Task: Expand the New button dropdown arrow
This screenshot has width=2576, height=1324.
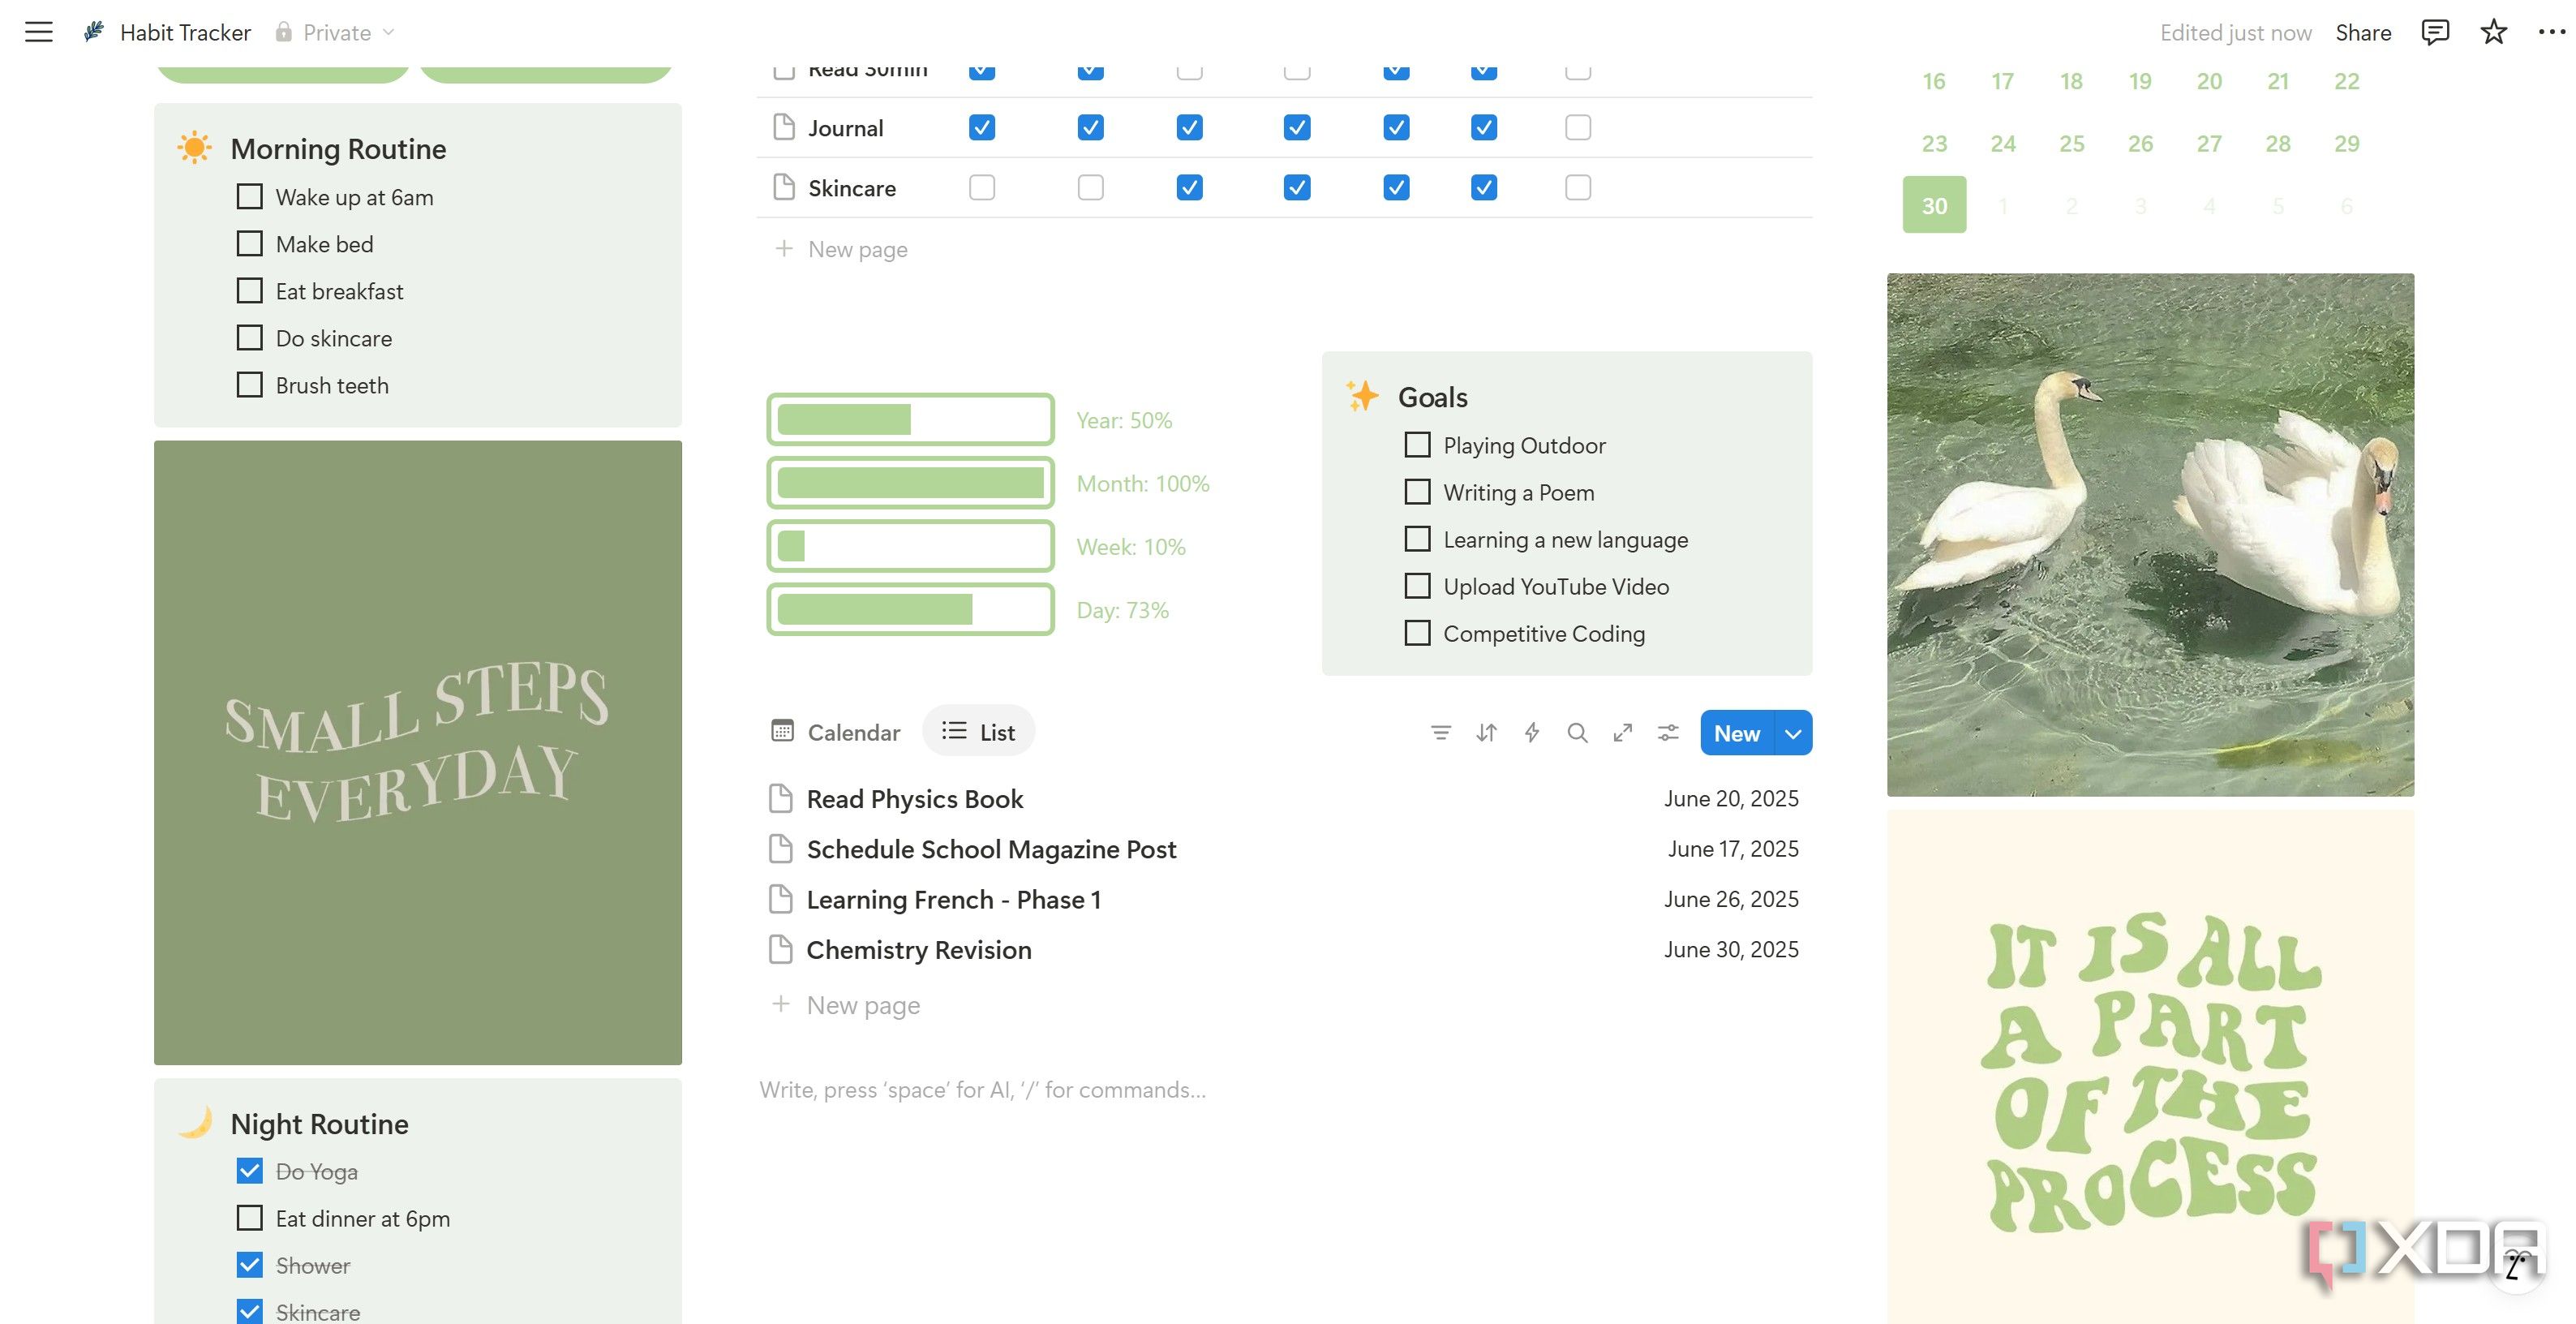Action: point(1793,733)
